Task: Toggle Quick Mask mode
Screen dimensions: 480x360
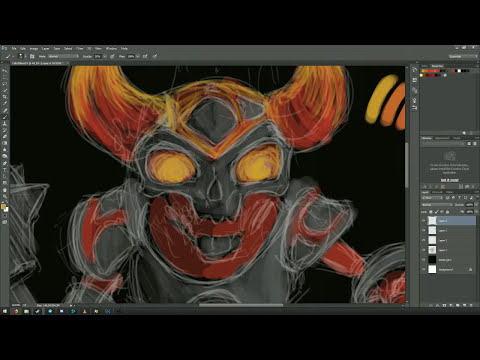Action: pyautogui.click(x=5, y=215)
